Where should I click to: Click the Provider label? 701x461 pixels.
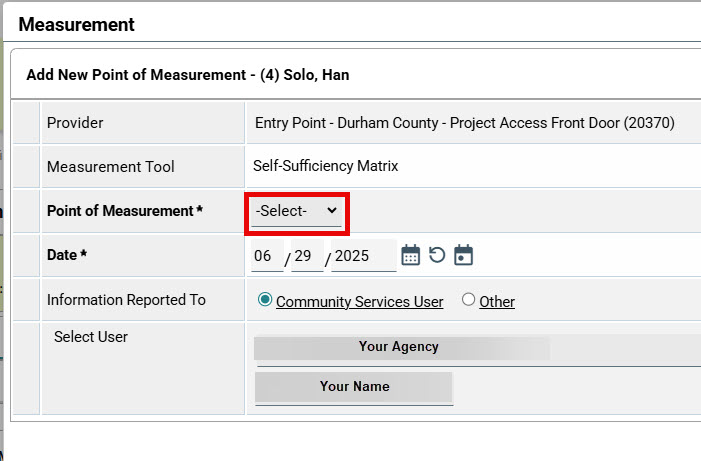click(75, 123)
